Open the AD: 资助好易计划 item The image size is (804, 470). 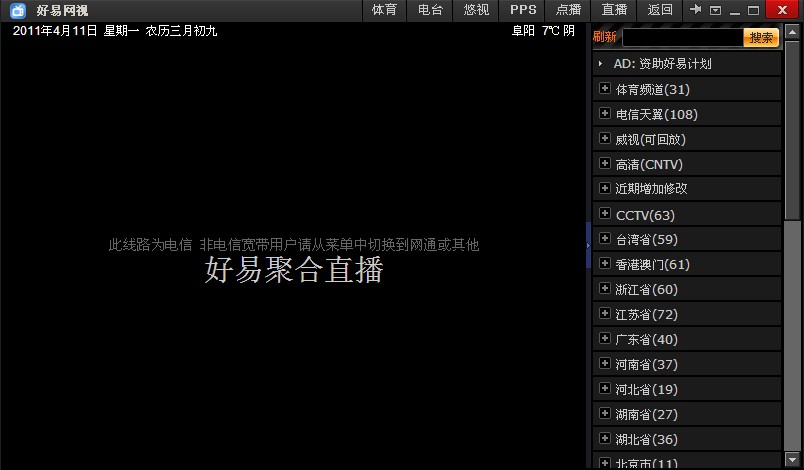(687, 64)
